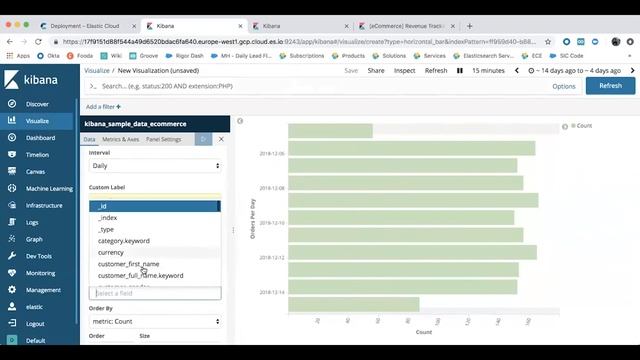This screenshot has width=640, height=360.
Task: Choose category.keyword from the field list
Action: tap(155, 241)
